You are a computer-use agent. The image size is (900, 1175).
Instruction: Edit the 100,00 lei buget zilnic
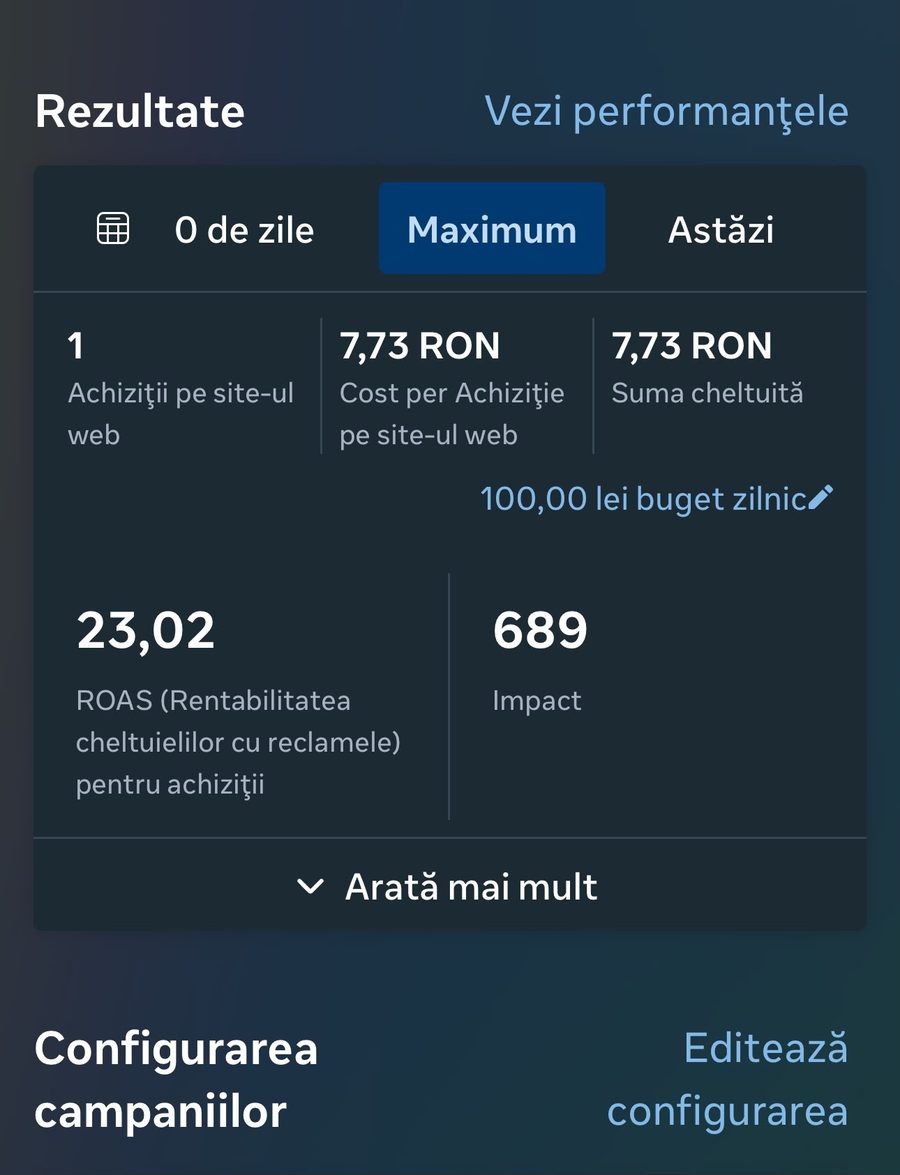pos(656,498)
